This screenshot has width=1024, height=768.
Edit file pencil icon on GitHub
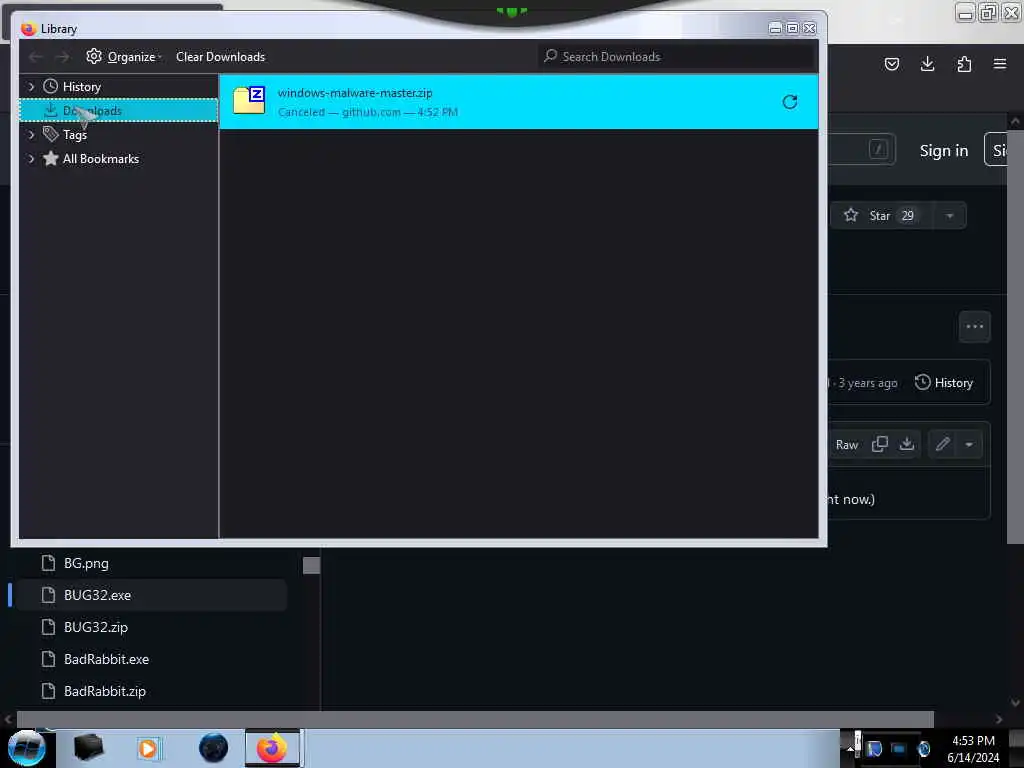tap(942, 445)
